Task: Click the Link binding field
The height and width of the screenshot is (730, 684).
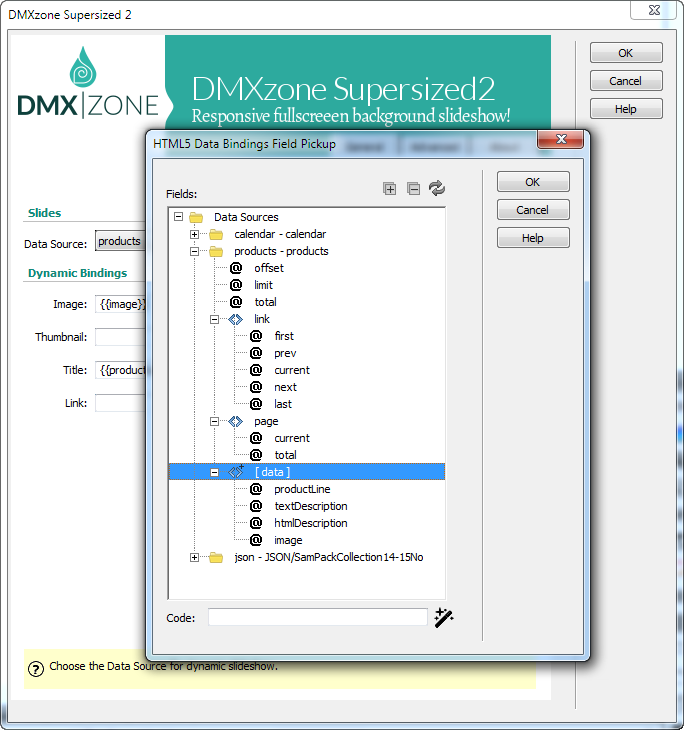Action: click(121, 403)
